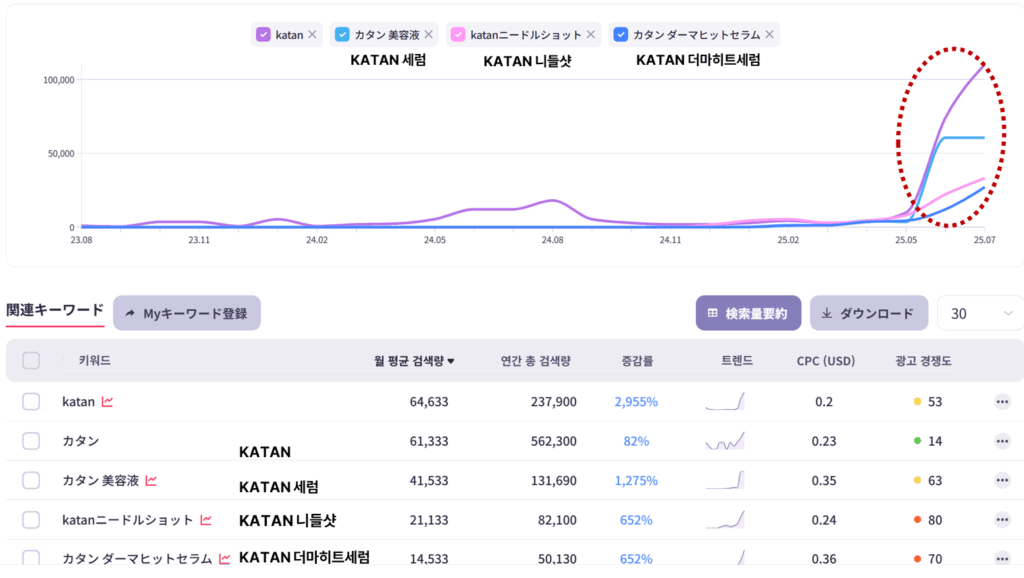Click the カタン ダーマヒットセラム keyword in table
The height and width of the screenshot is (578, 1024).
[x=137, y=558]
